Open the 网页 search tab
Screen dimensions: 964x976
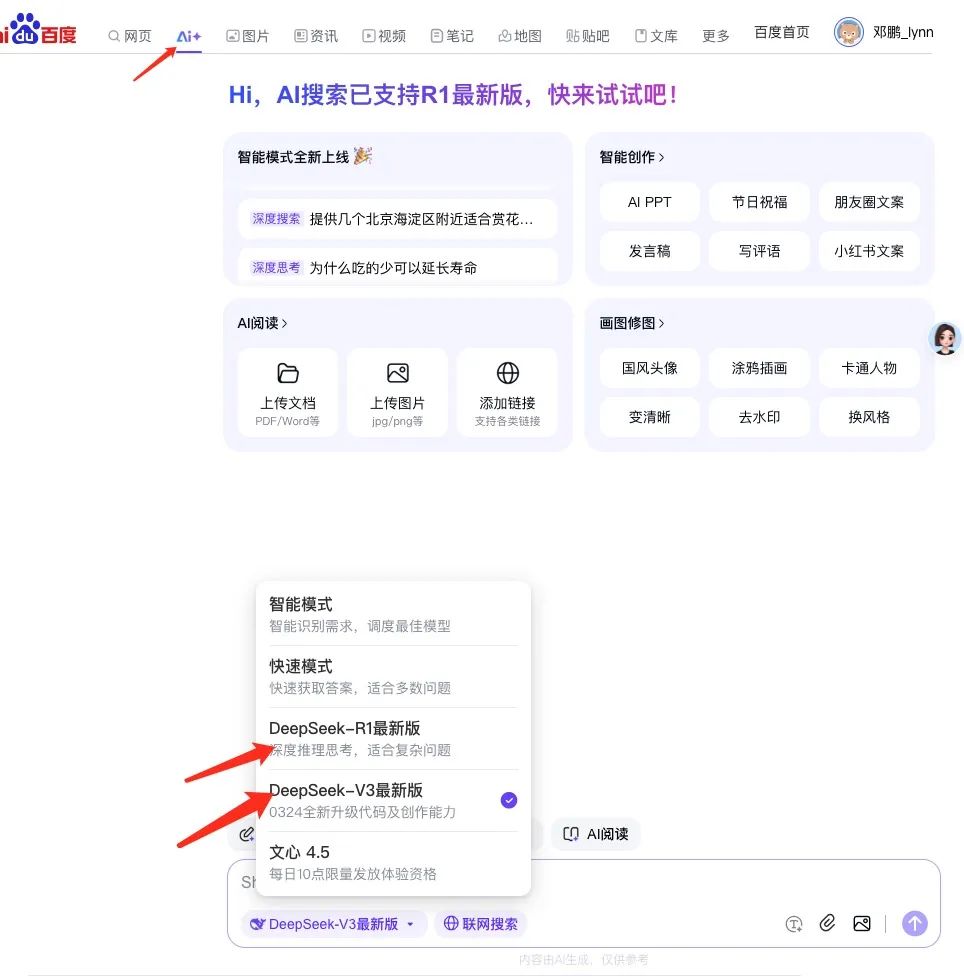click(130, 36)
